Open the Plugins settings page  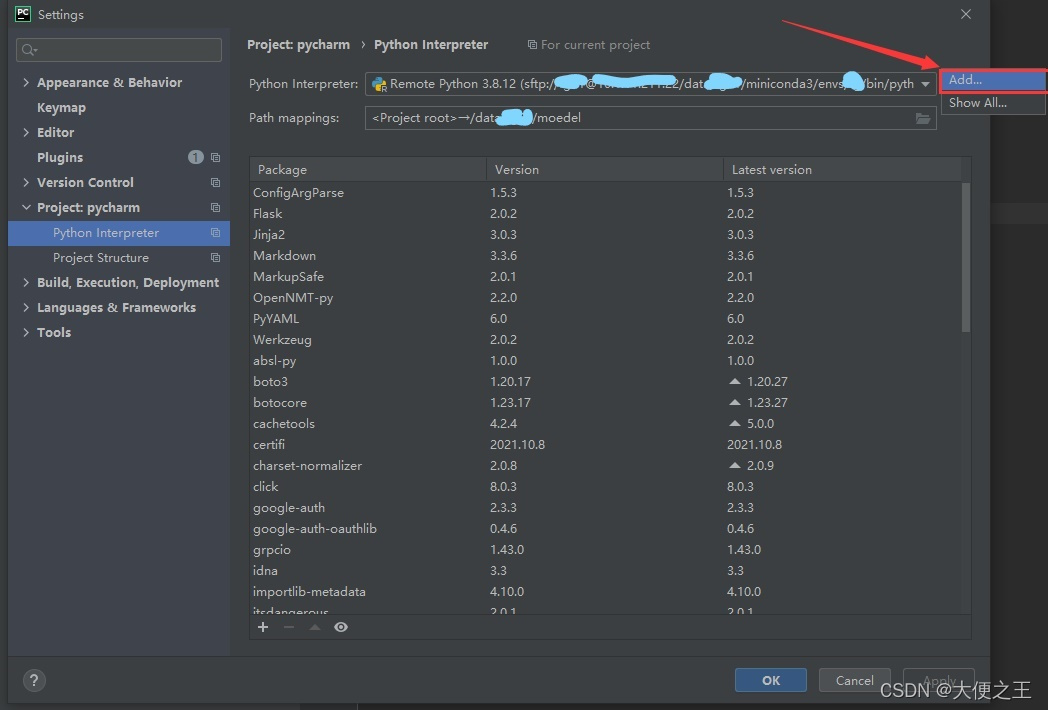(60, 158)
